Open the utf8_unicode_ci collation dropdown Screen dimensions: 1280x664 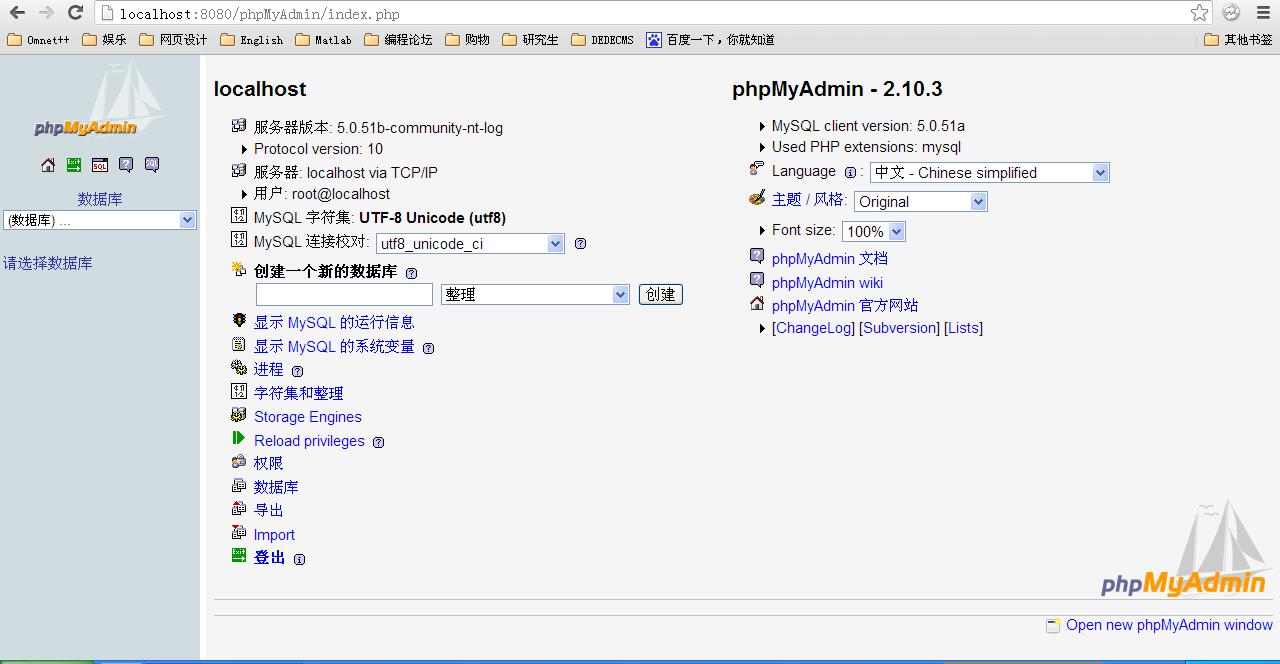(x=470, y=243)
